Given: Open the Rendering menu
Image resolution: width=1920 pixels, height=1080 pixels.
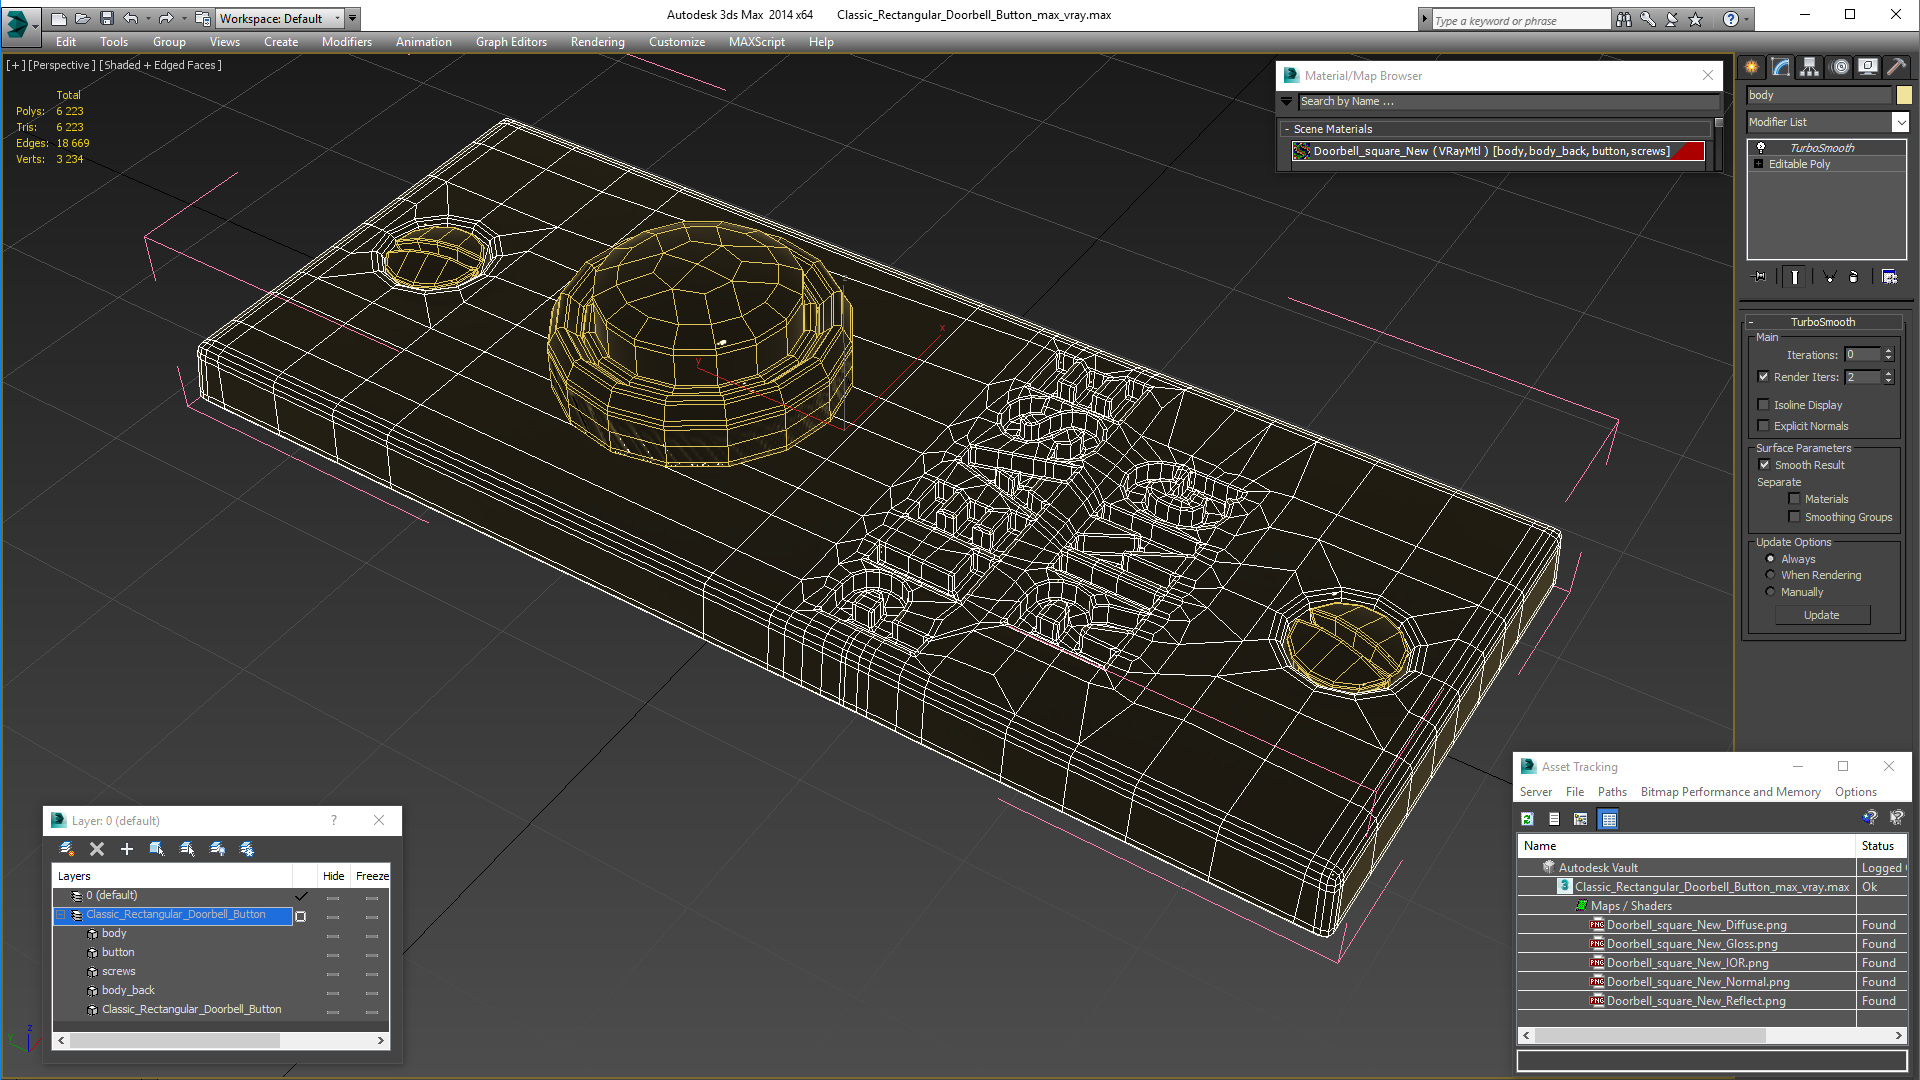Looking at the screenshot, I should (x=597, y=42).
